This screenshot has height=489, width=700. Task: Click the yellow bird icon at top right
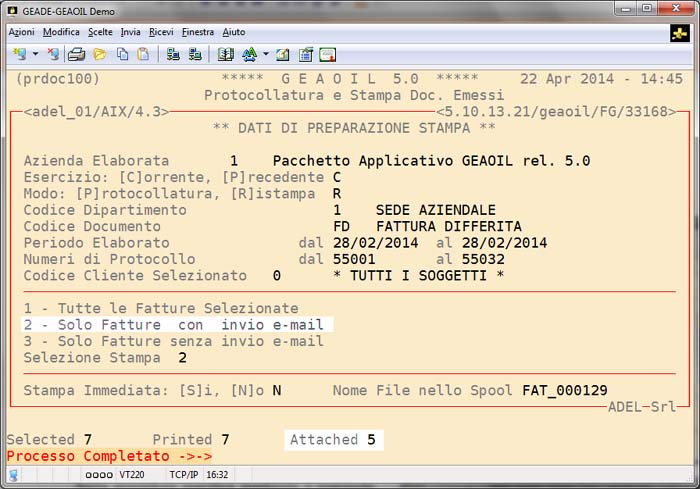click(680, 32)
